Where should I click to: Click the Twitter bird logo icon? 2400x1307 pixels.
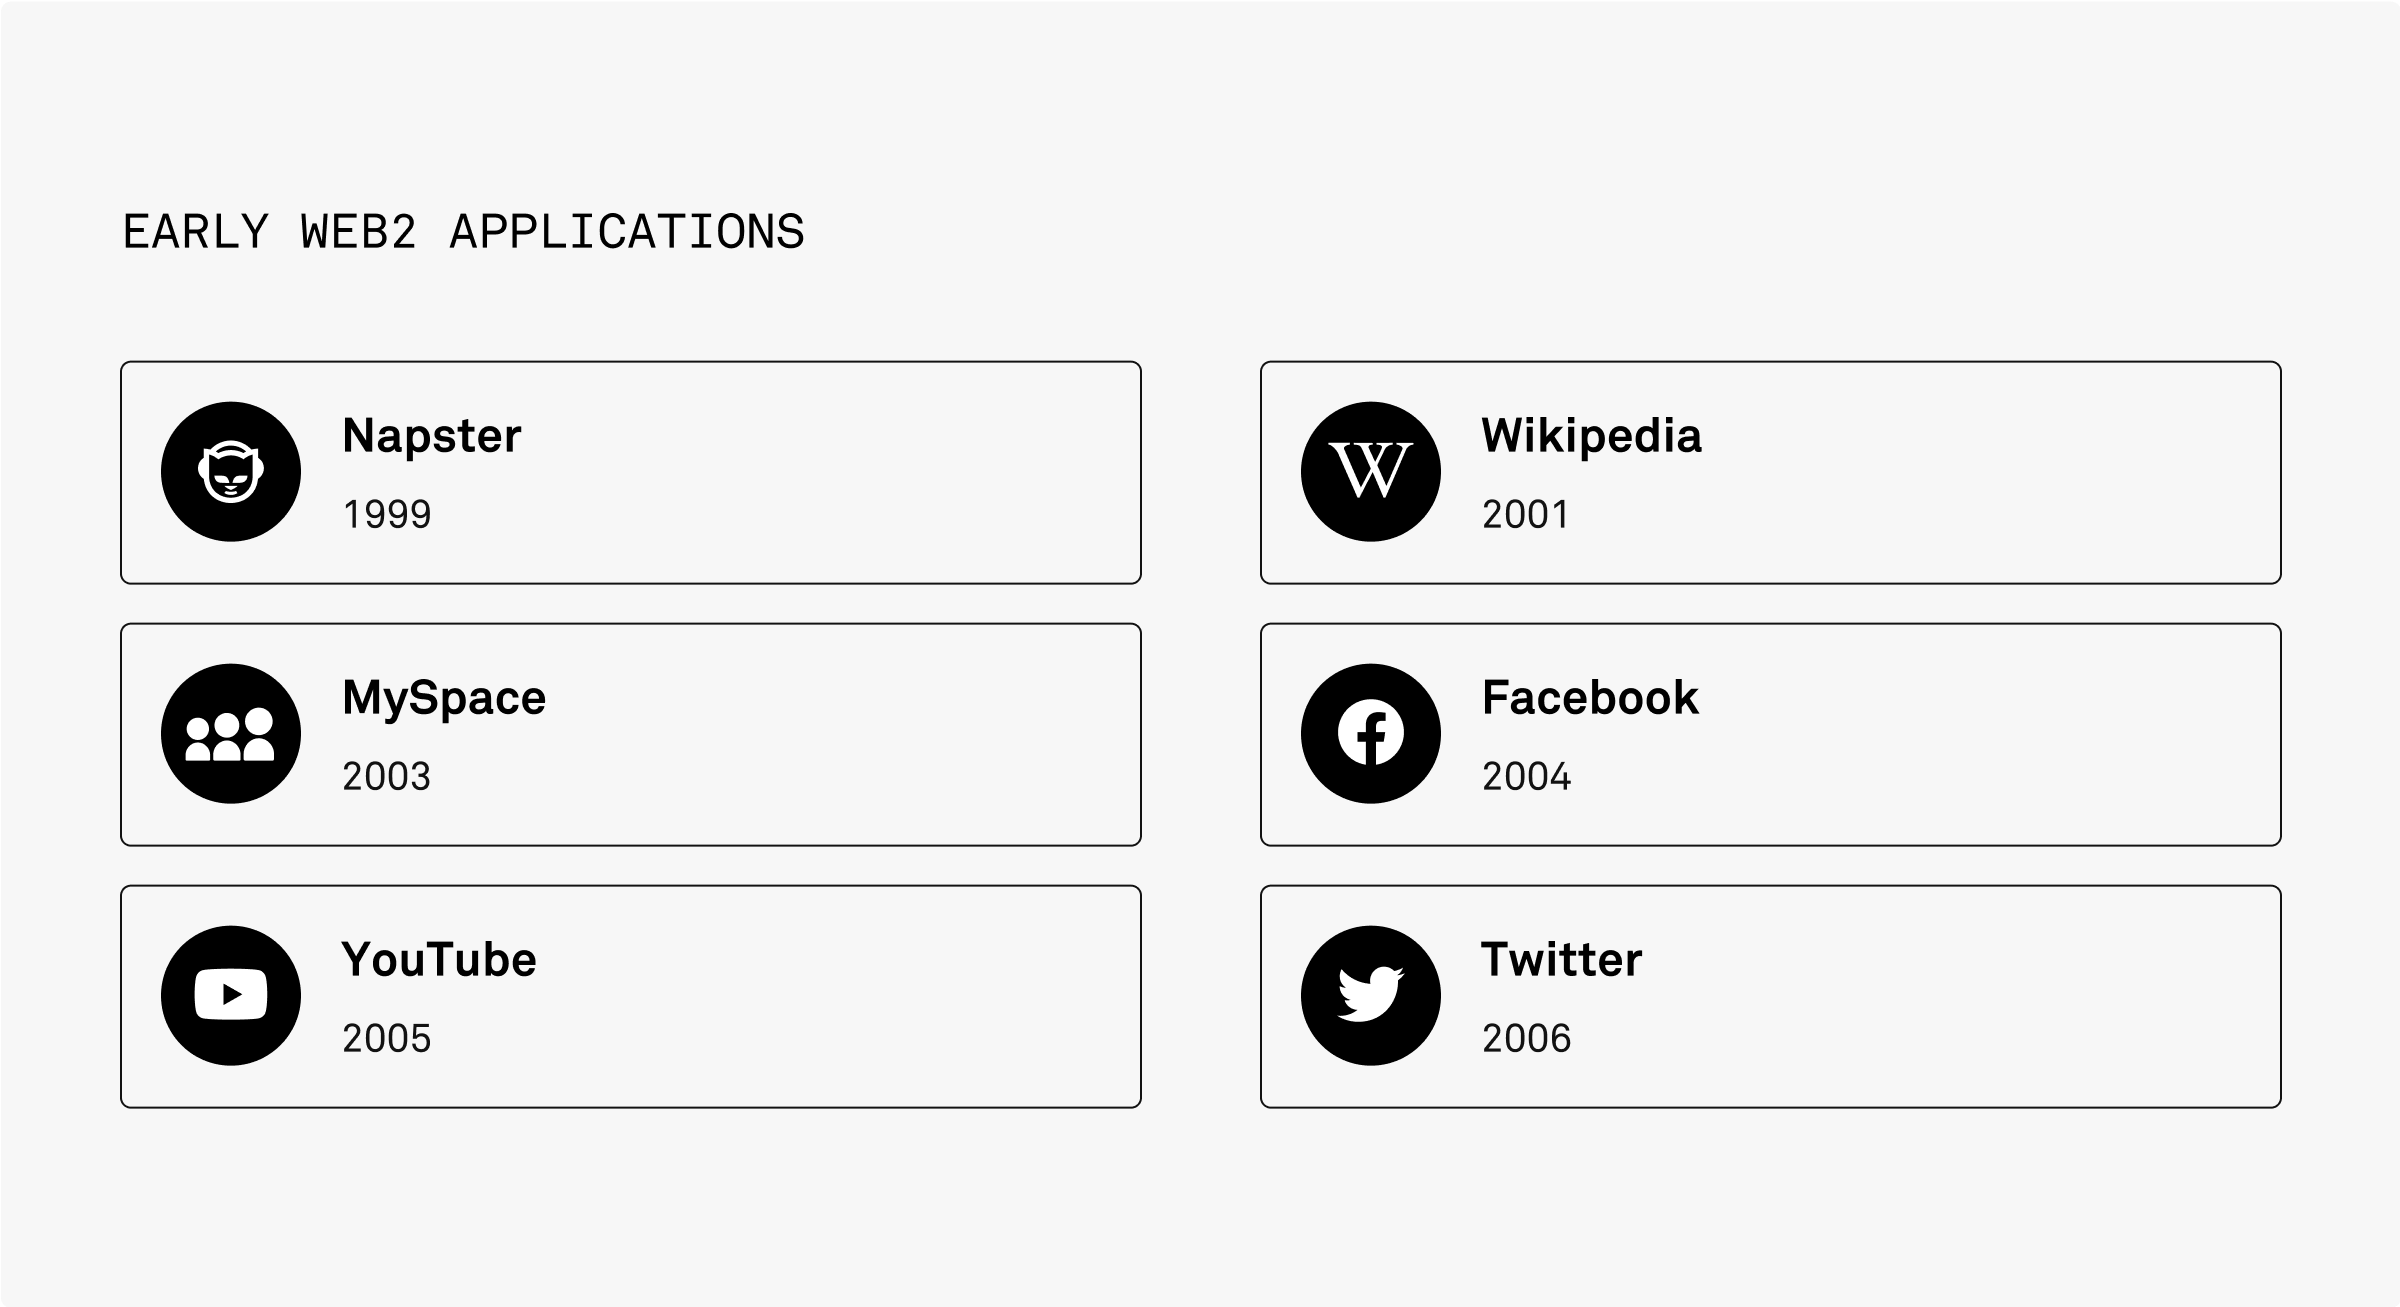click(1371, 996)
